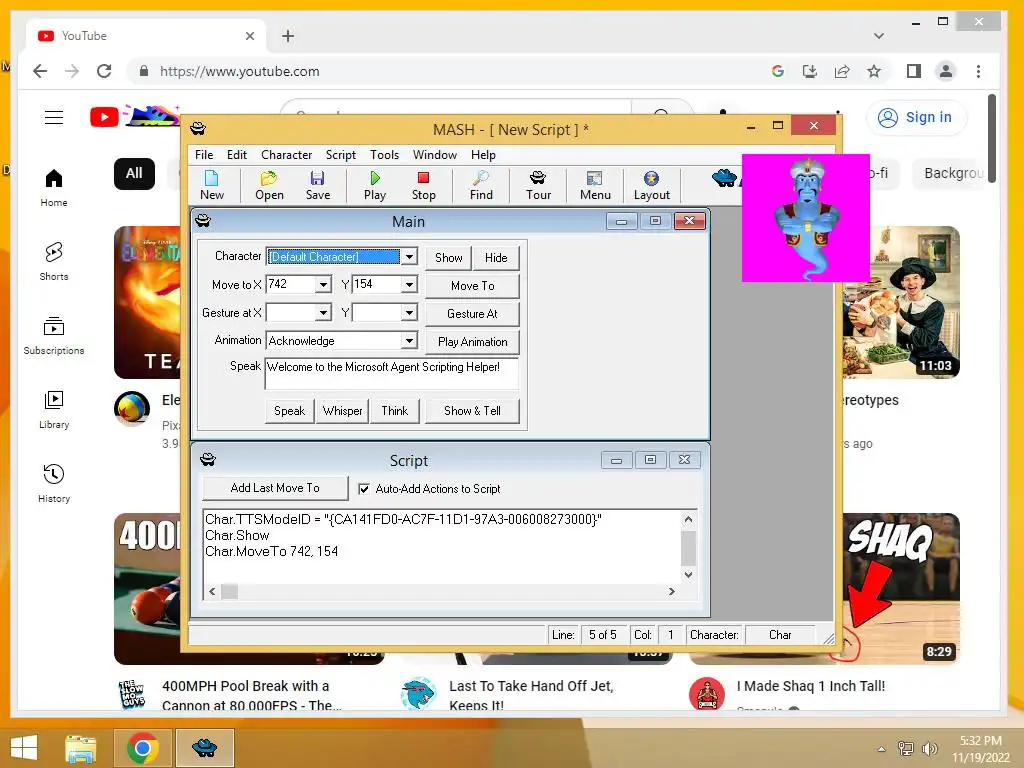
Task: Expand the Move to Y dropdown arrow
Action: pos(409,285)
